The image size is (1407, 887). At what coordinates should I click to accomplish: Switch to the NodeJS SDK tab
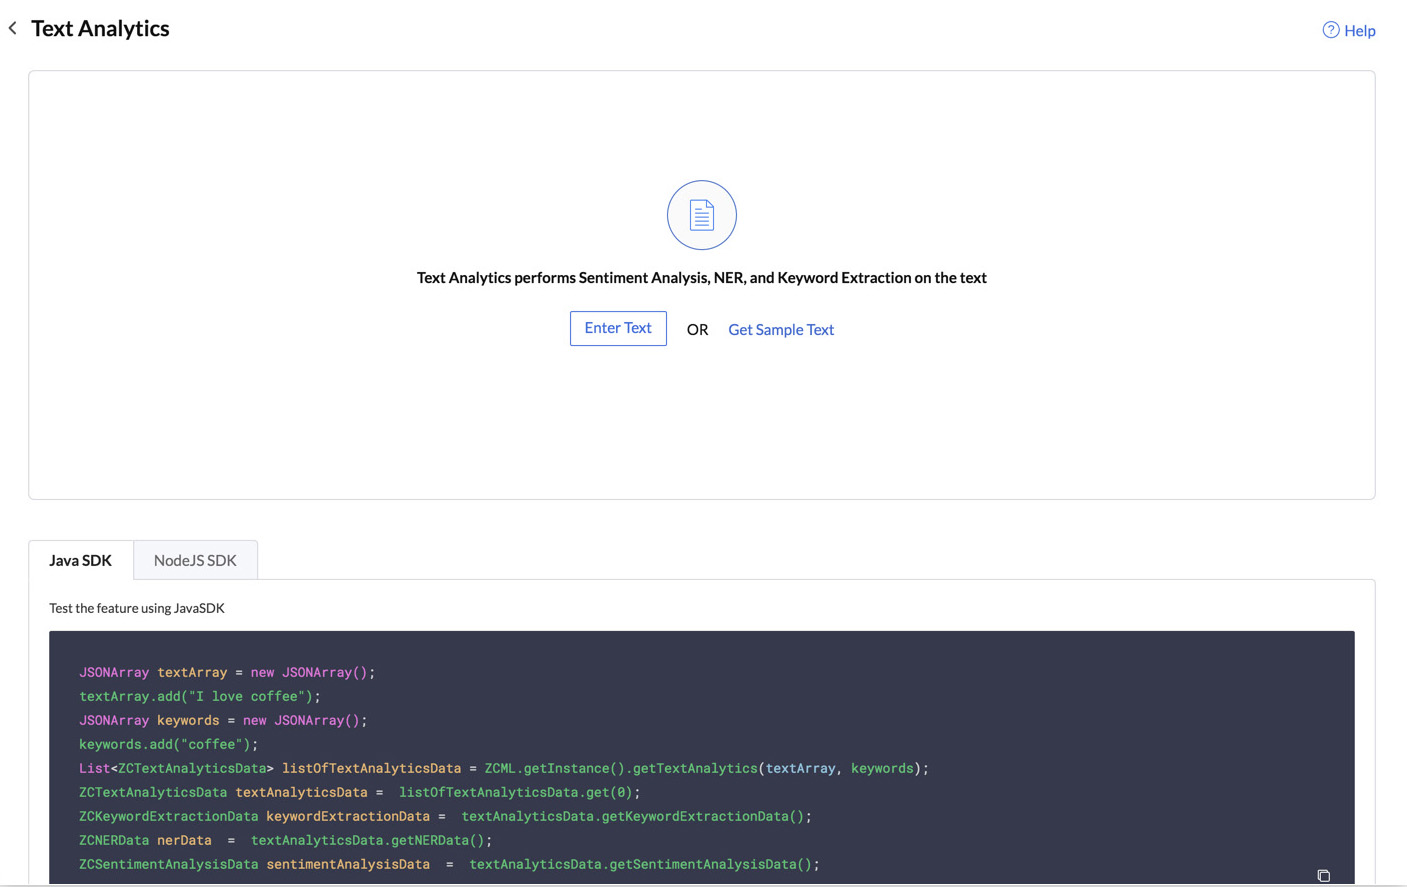pyautogui.click(x=195, y=560)
